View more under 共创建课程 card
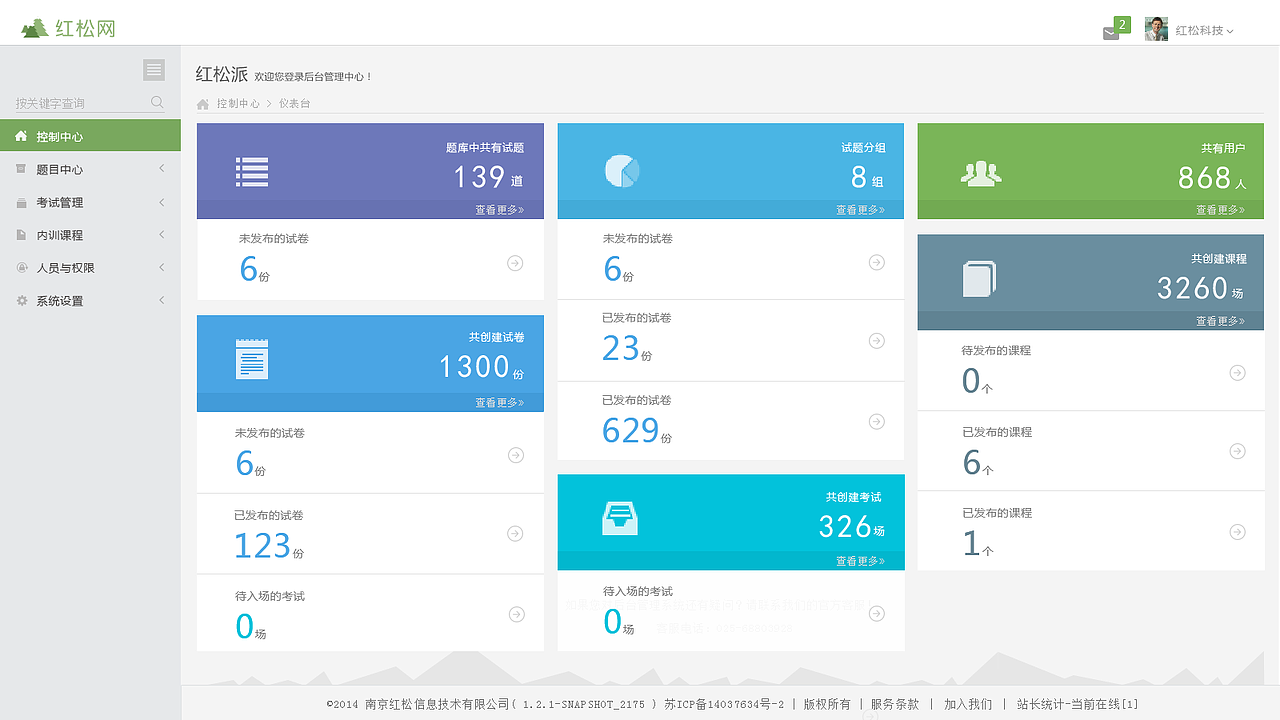The height and width of the screenshot is (720, 1280). 1220,321
